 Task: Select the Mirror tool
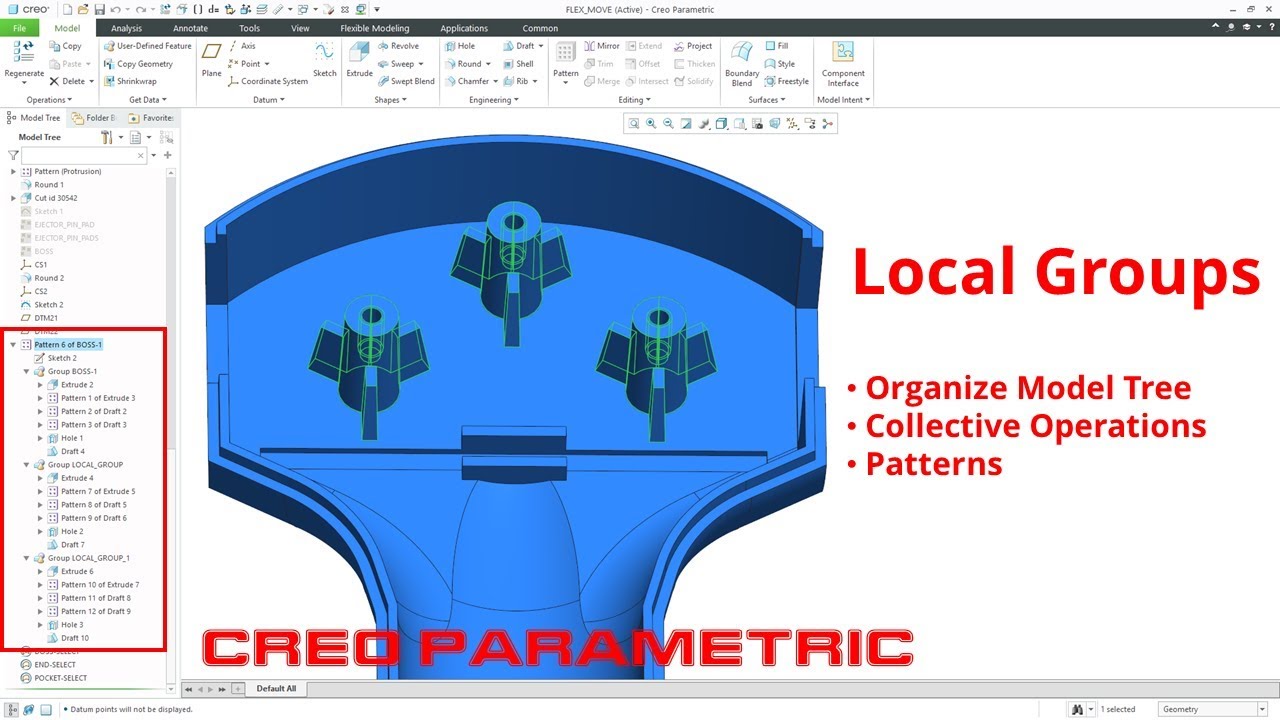(x=601, y=46)
